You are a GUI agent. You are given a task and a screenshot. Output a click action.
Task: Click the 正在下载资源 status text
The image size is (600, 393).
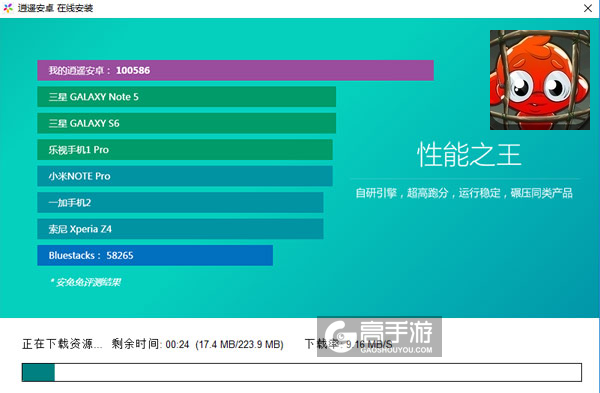point(62,344)
